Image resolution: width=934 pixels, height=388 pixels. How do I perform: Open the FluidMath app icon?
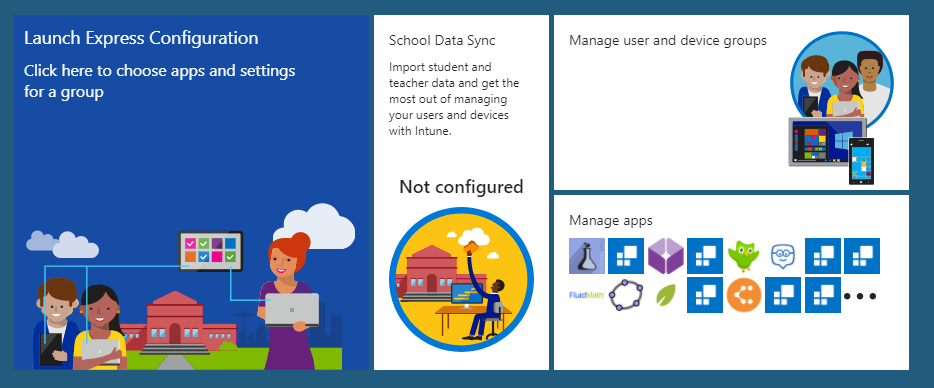pyautogui.click(x=587, y=294)
